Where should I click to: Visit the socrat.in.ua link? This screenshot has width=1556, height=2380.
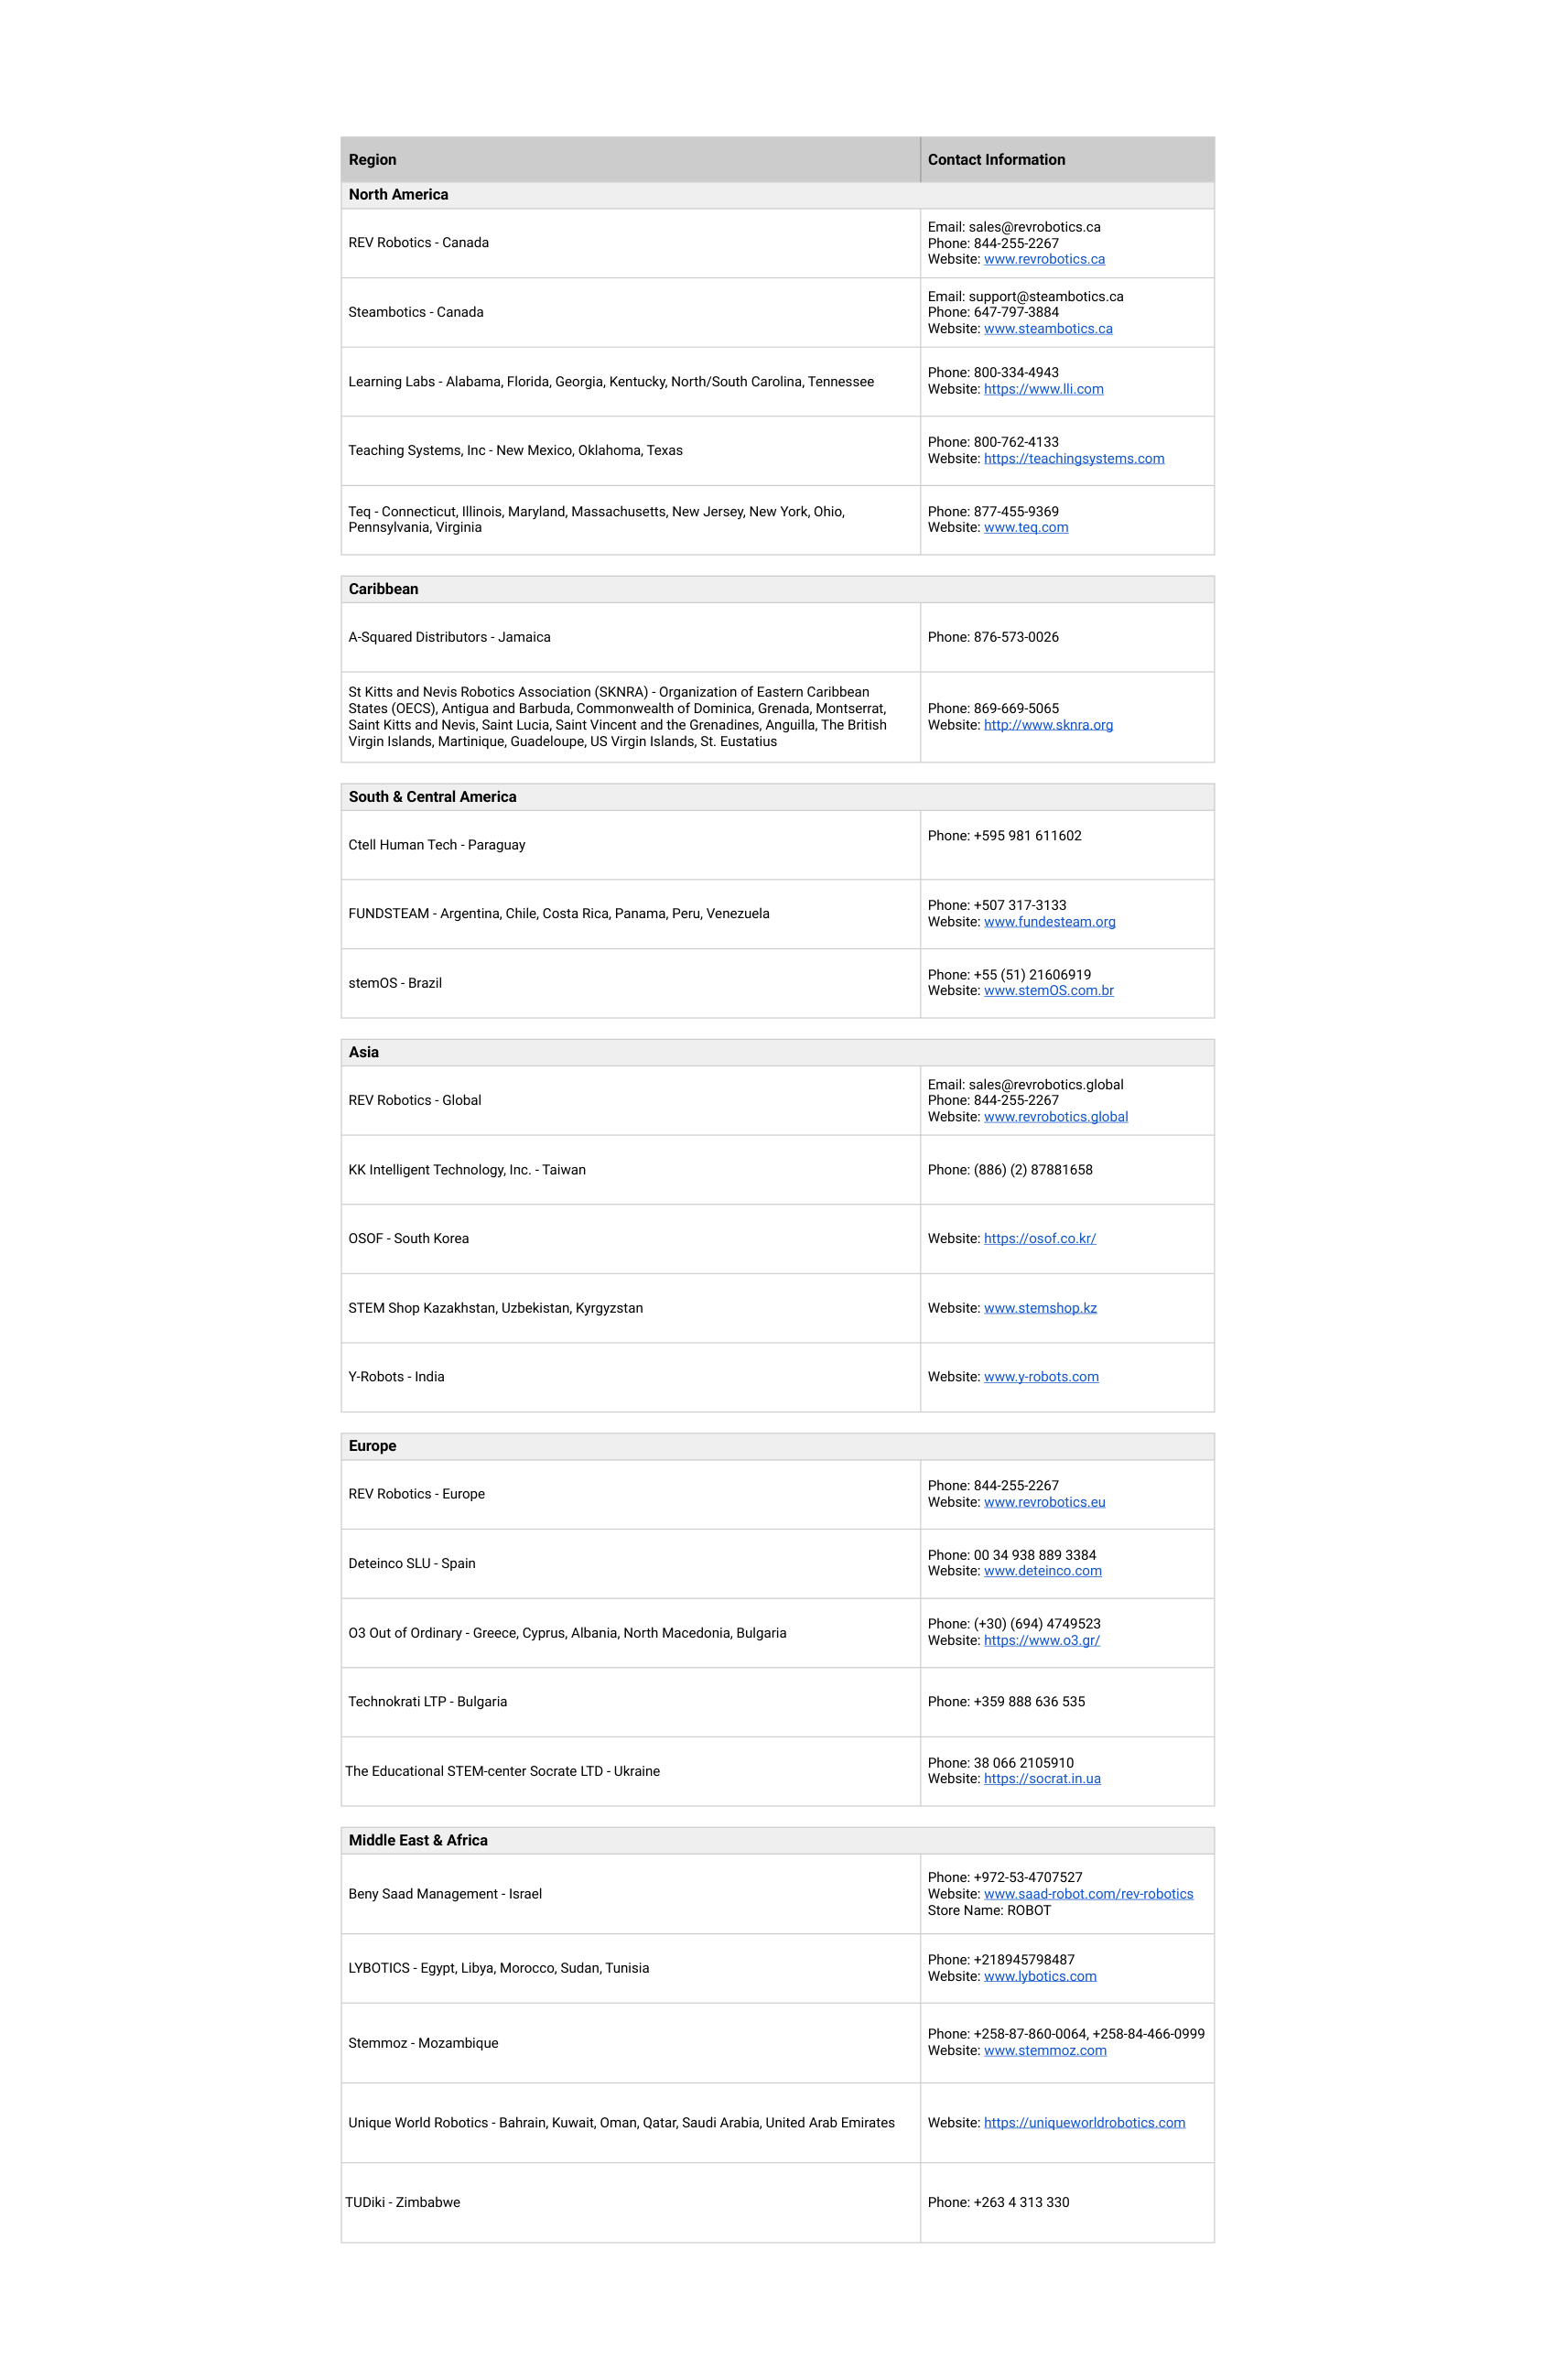(1042, 1779)
